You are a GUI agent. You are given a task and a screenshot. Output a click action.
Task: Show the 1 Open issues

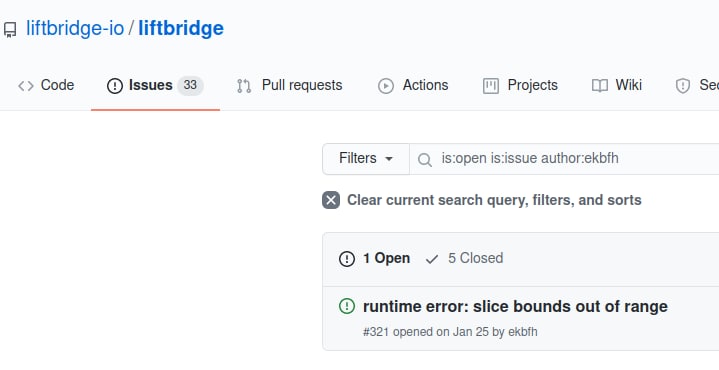[x=375, y=259]
